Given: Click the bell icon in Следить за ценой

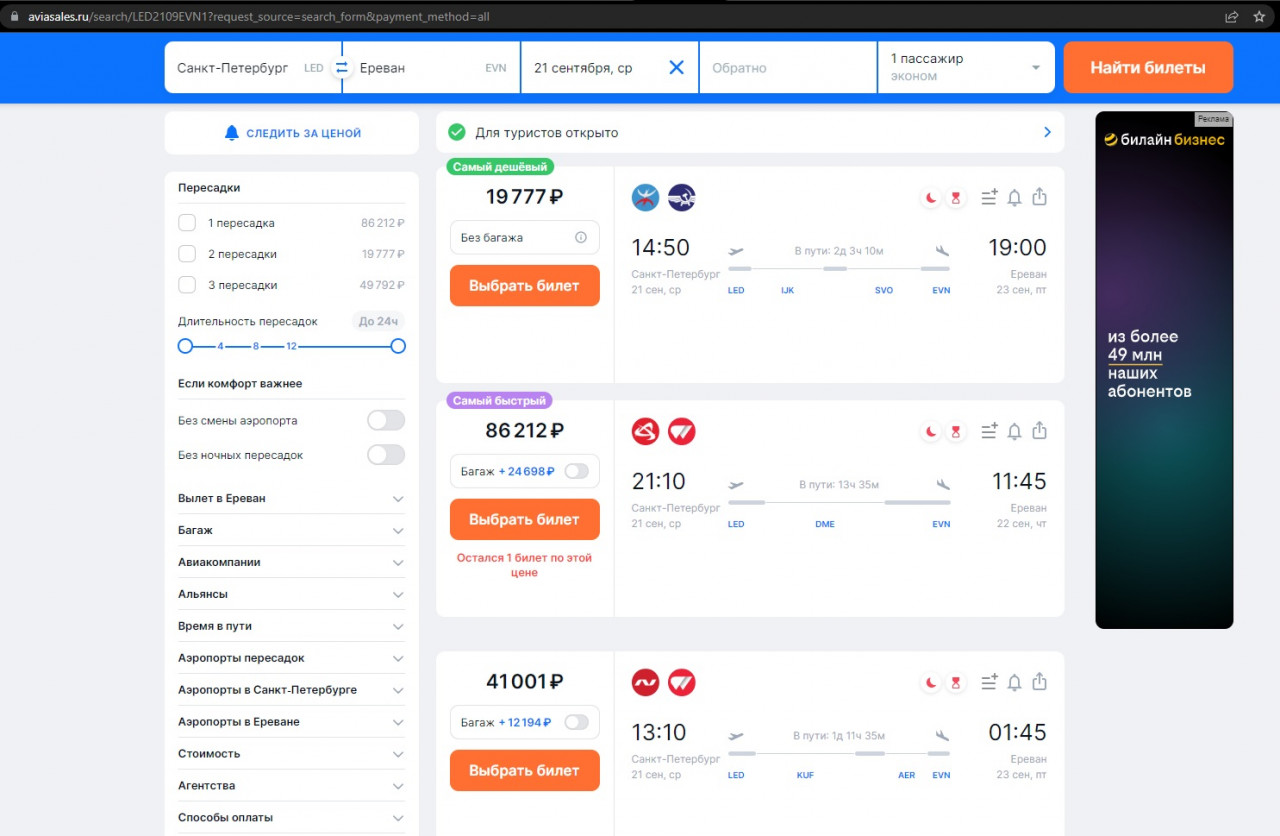Looking at the screenshot, I should pos(232,133).
